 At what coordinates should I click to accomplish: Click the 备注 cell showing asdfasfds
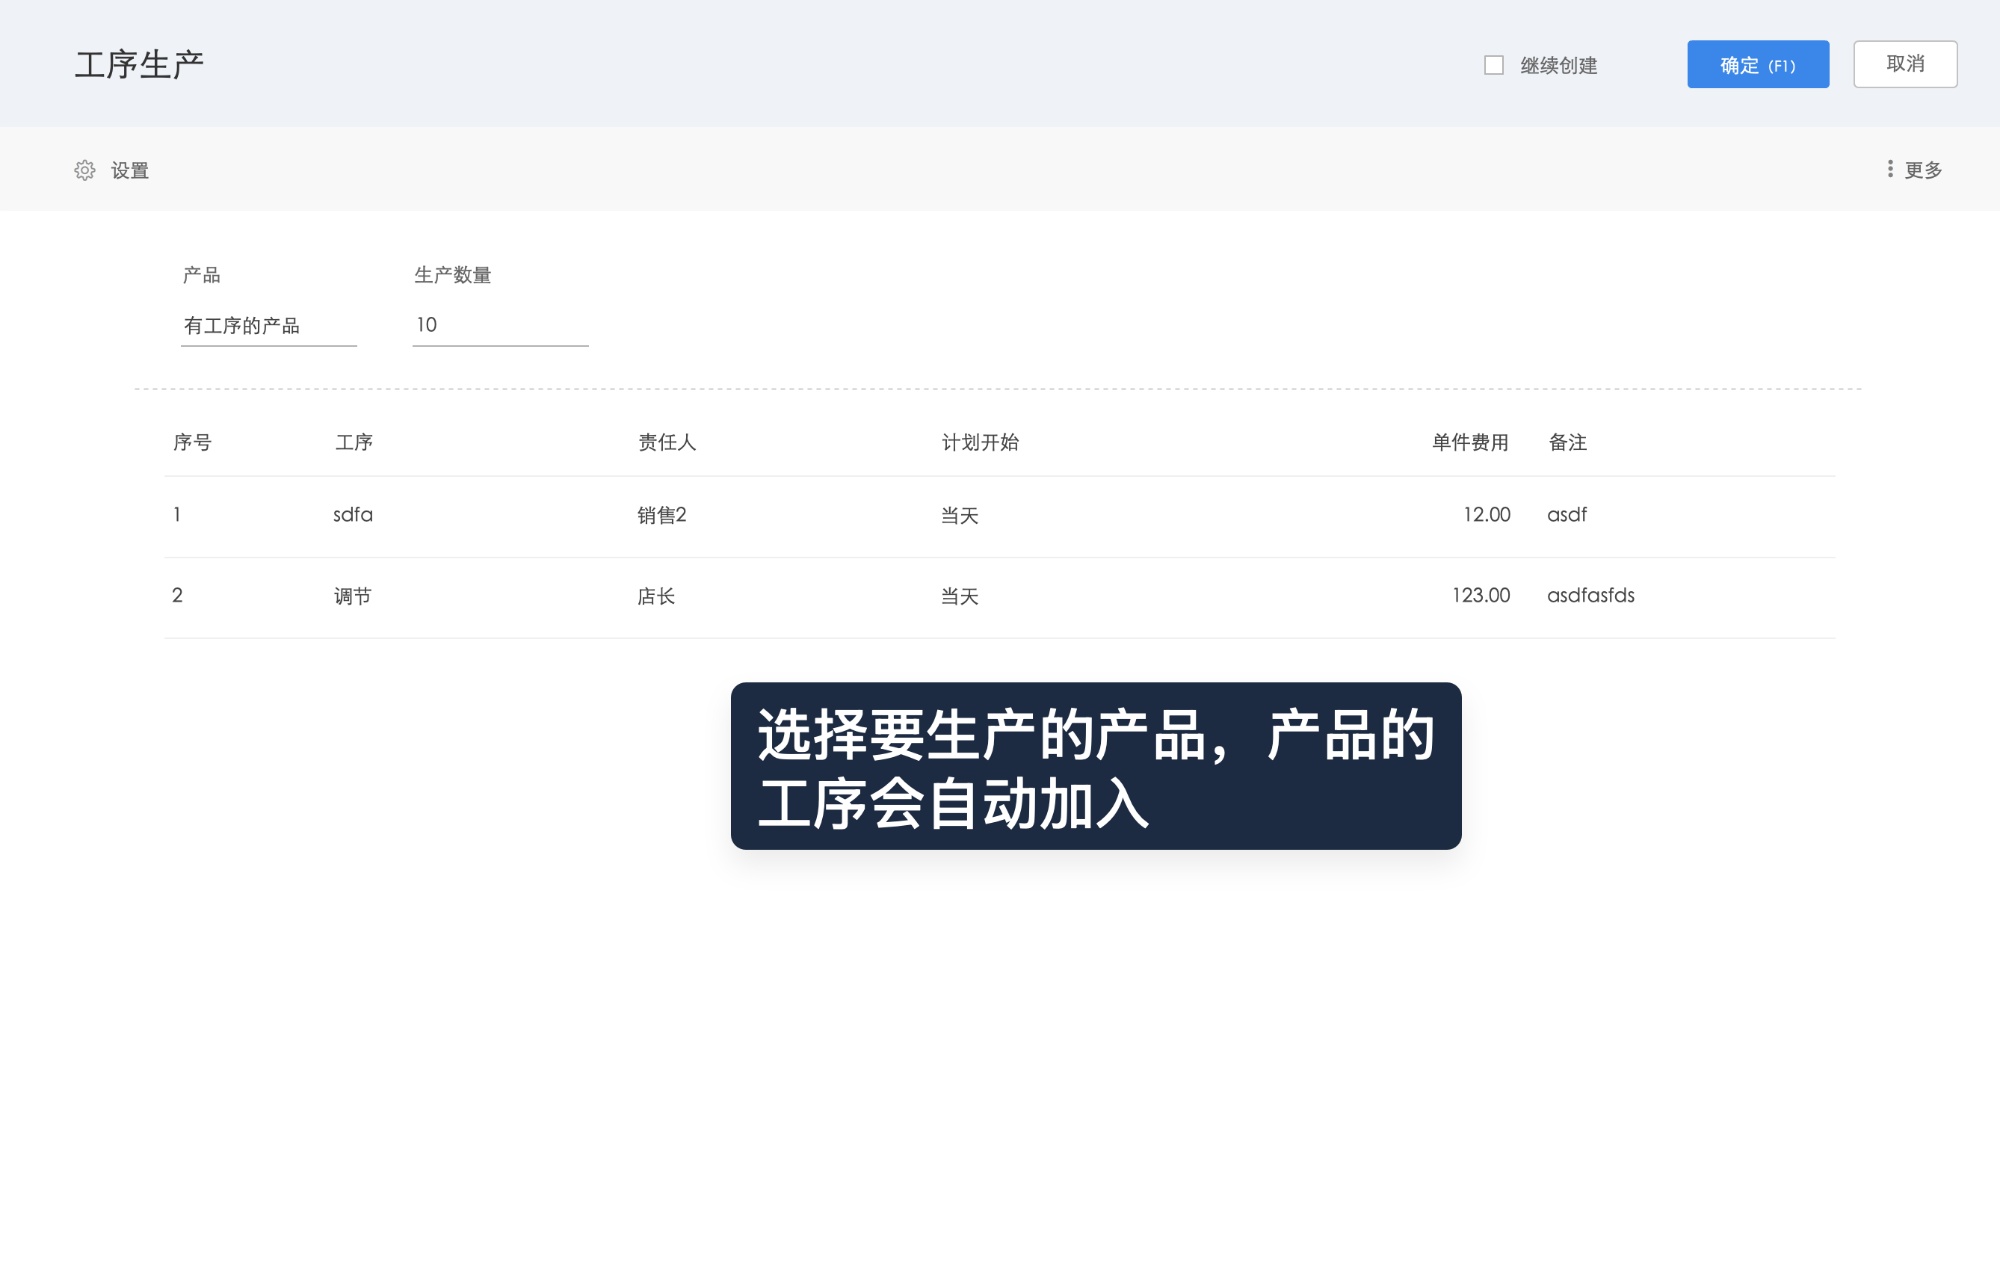[1590, 596]
